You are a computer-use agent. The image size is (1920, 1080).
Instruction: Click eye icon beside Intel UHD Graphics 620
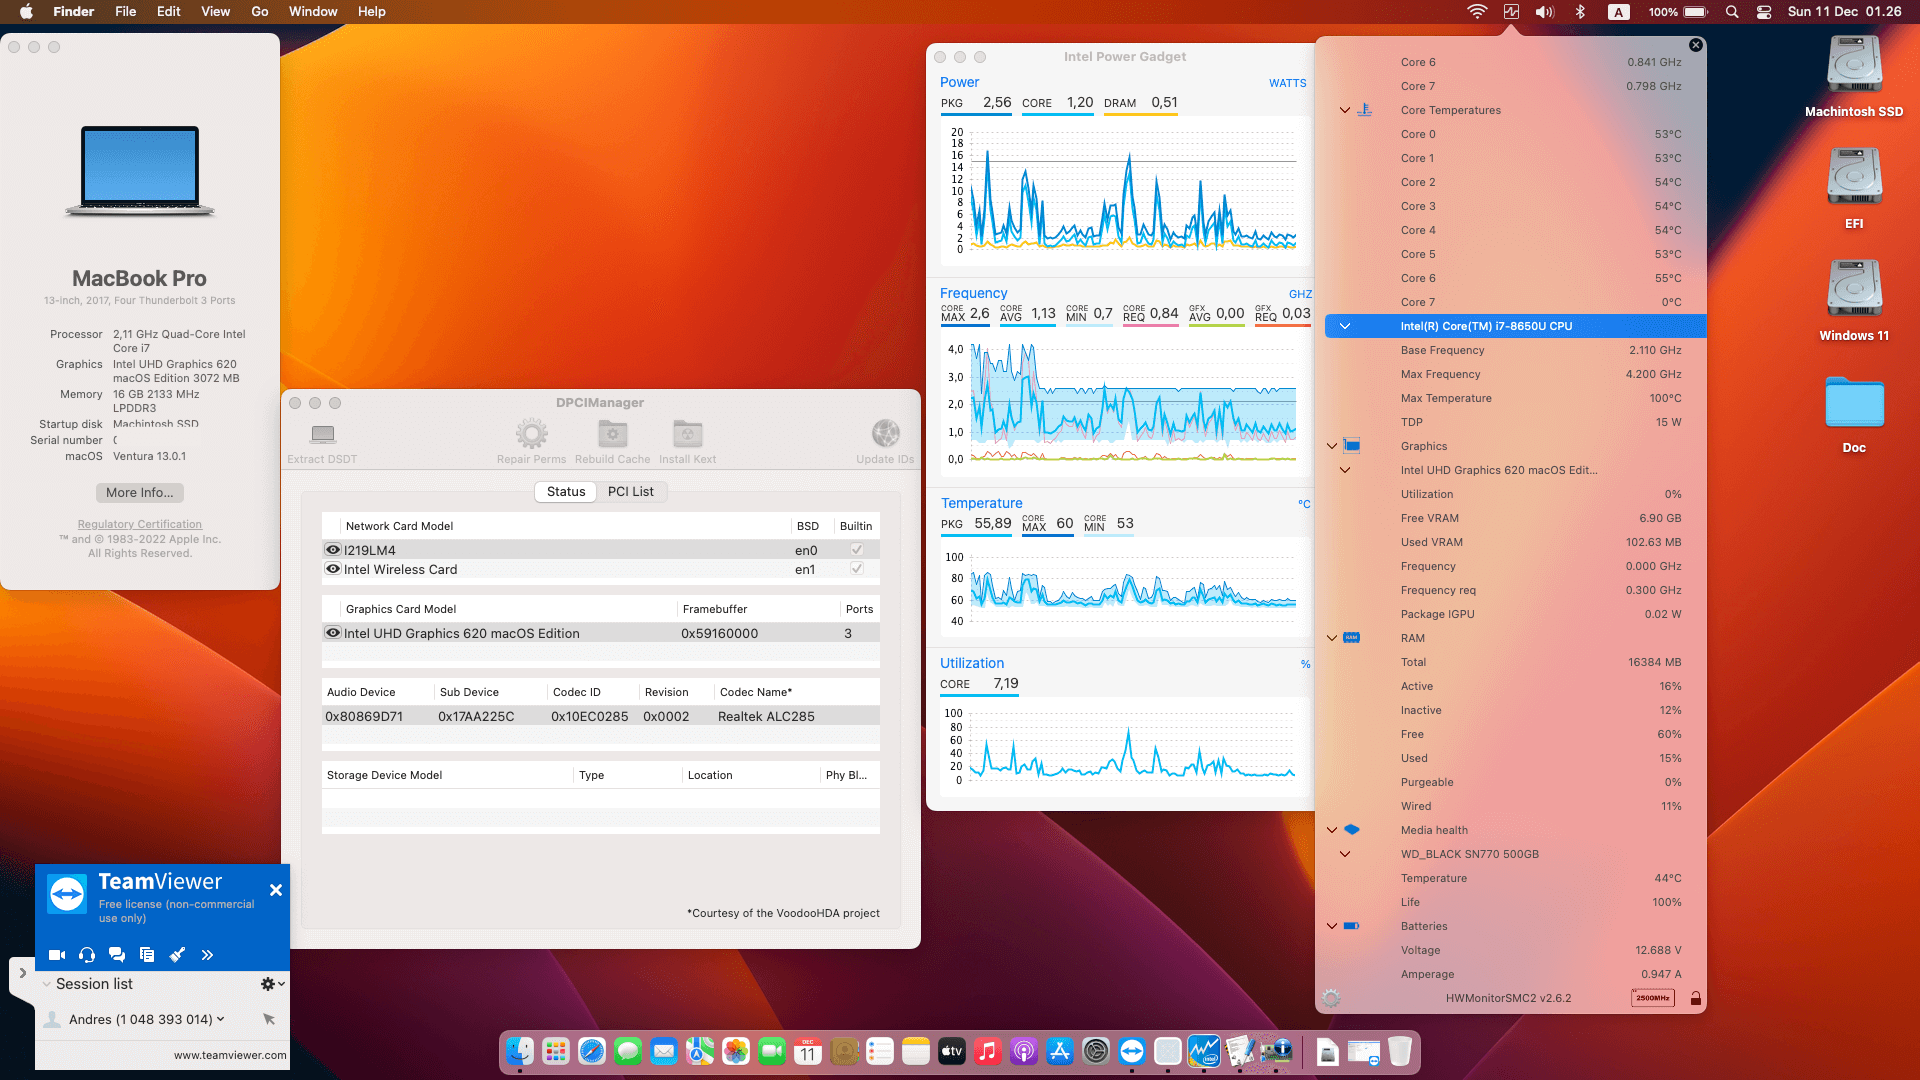(x=333, y=633)
